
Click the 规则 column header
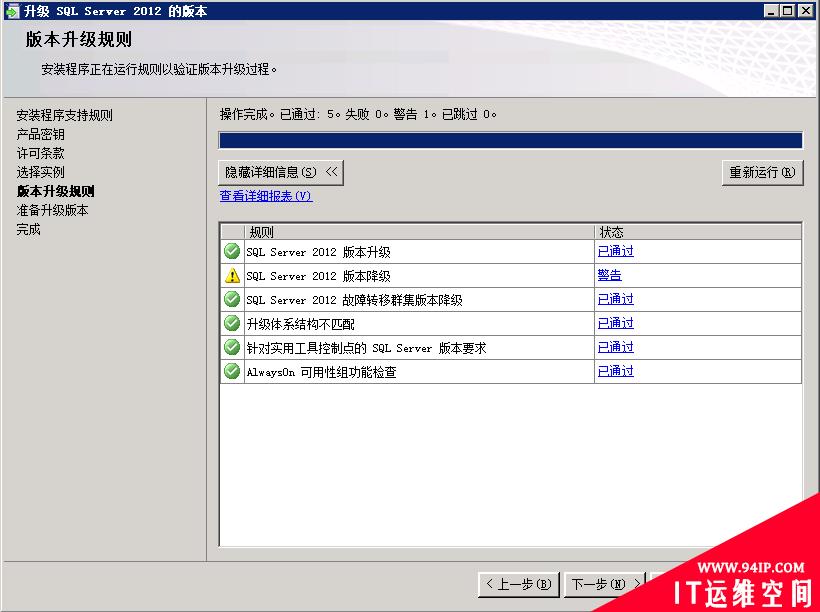click(419, 232)
